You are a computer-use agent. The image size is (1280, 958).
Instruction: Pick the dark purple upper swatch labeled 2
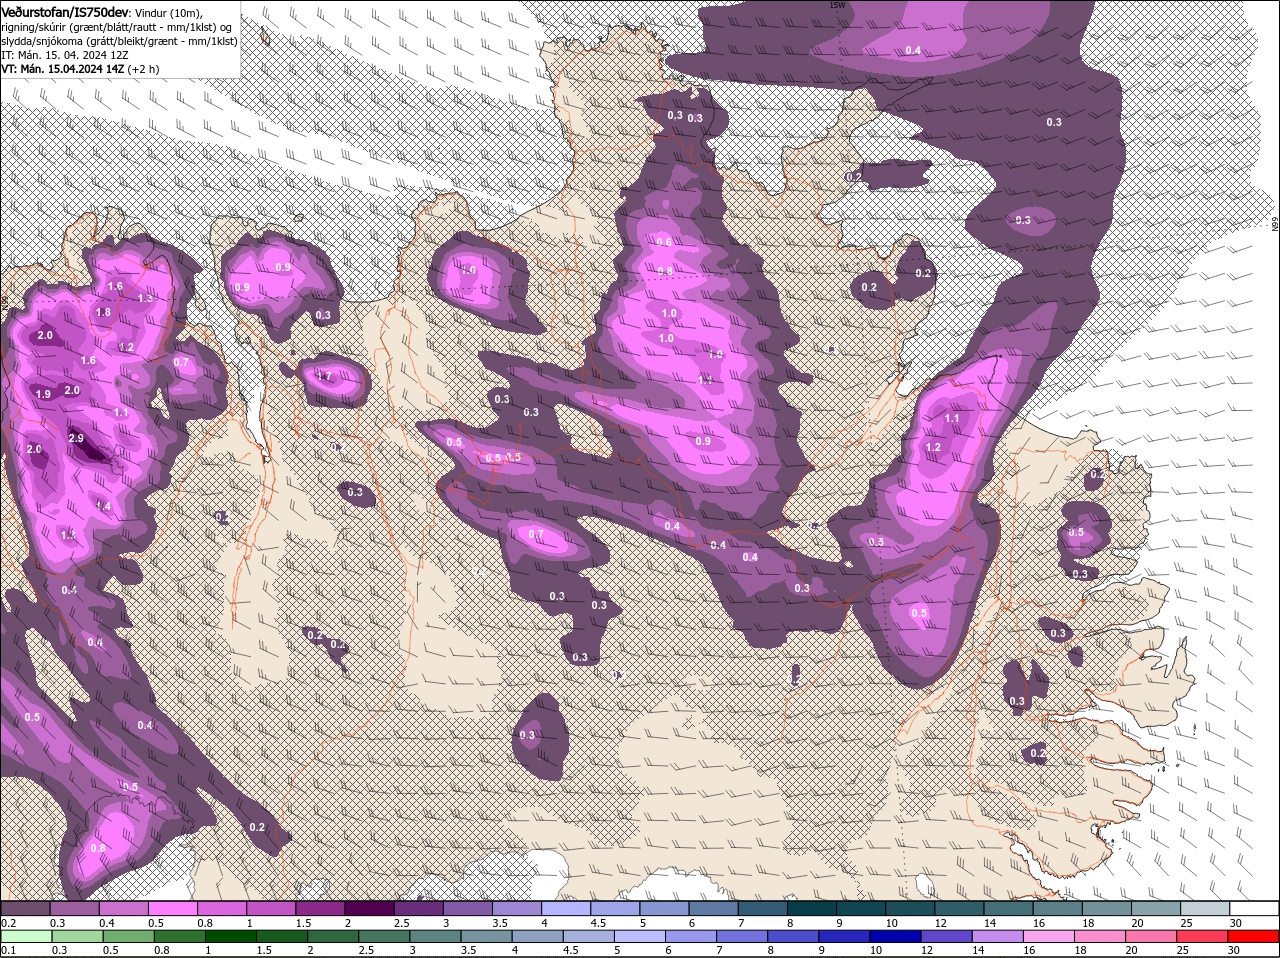pyautogui.click(x=369, y=908)
